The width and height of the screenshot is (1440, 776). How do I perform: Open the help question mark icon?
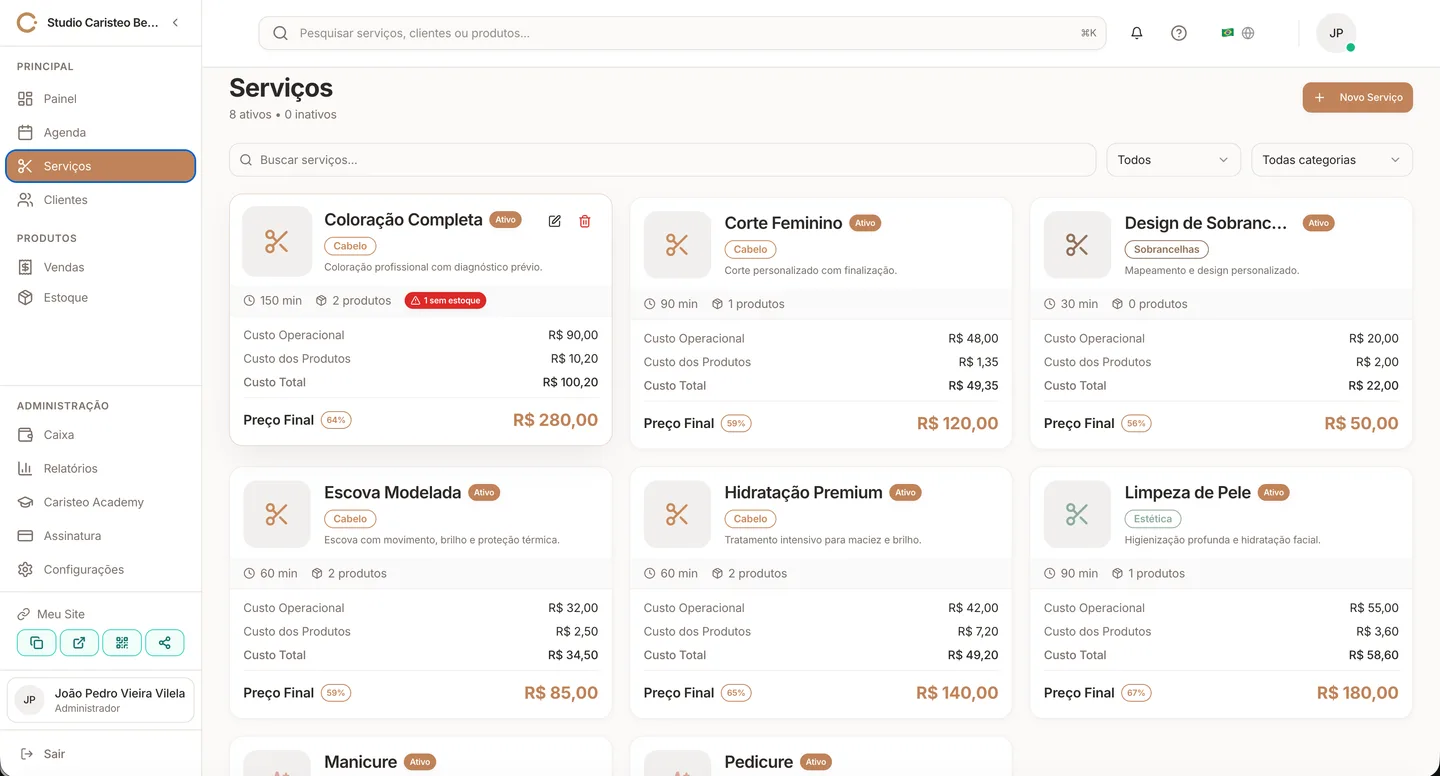[1179, 33]
